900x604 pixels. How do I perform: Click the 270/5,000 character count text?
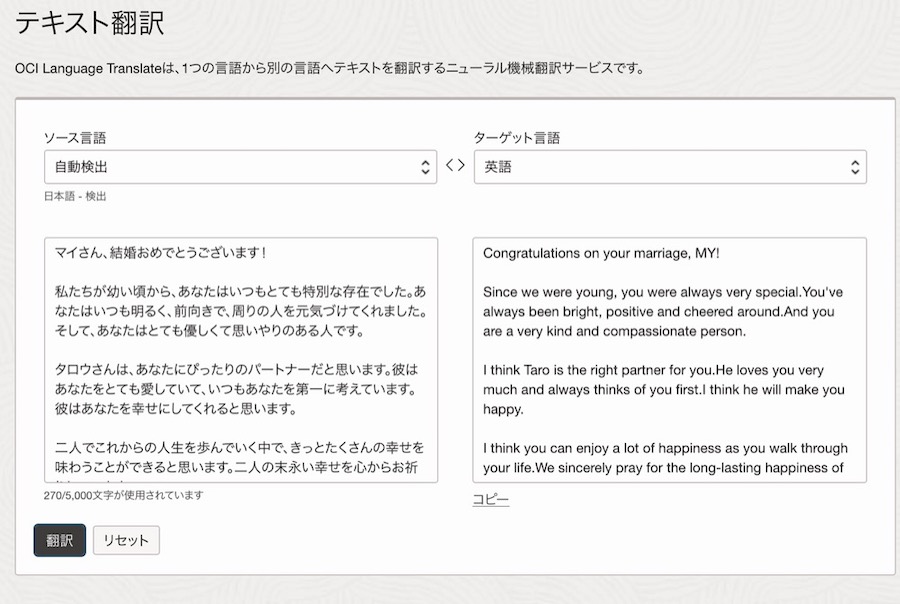tap(123, 495)
